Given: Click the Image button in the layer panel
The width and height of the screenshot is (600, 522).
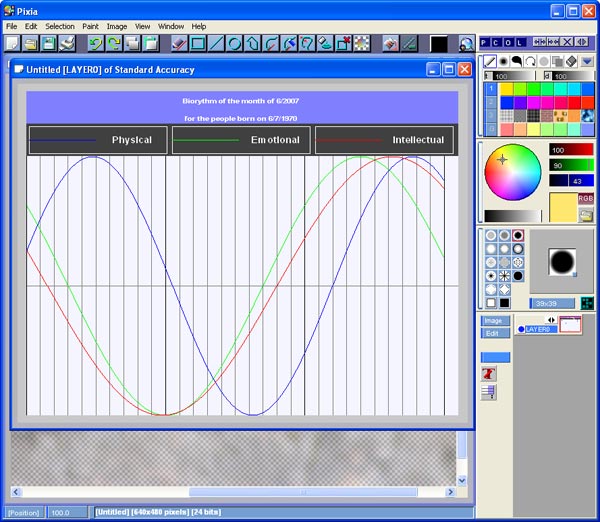Looking at the screenshot, I should [495, 321].
